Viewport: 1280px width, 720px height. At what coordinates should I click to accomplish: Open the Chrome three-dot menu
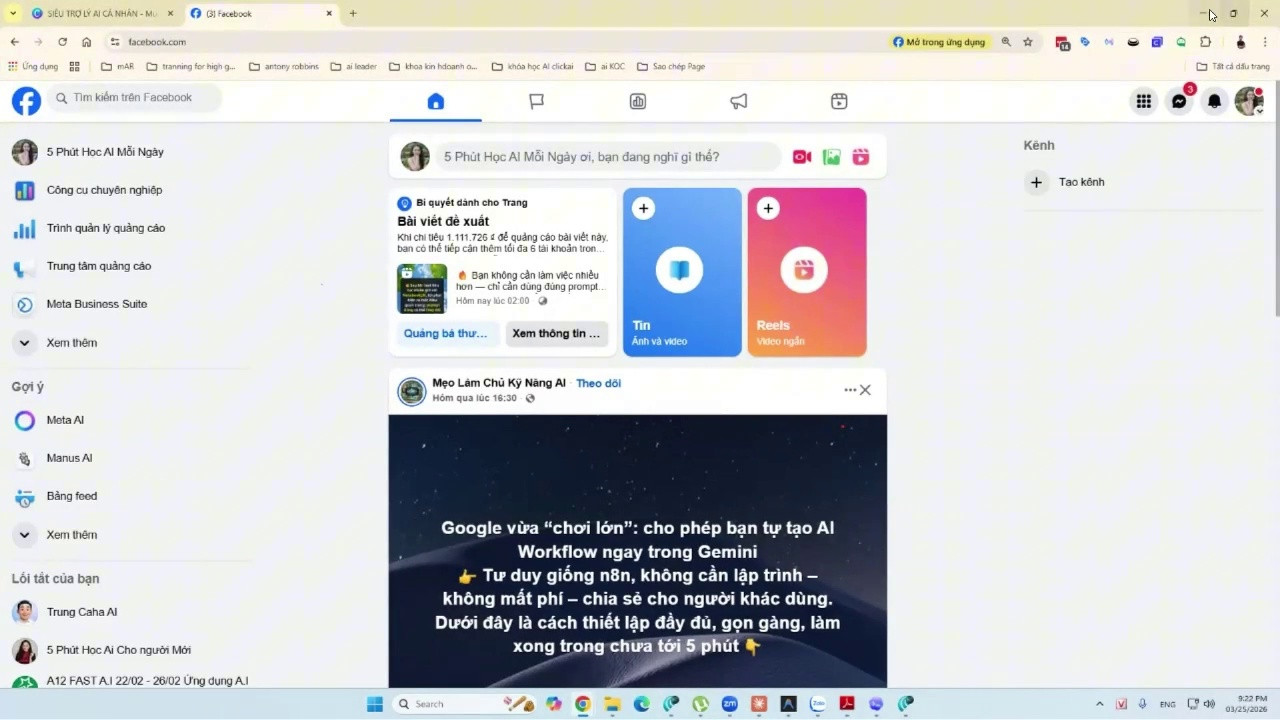1264,42
